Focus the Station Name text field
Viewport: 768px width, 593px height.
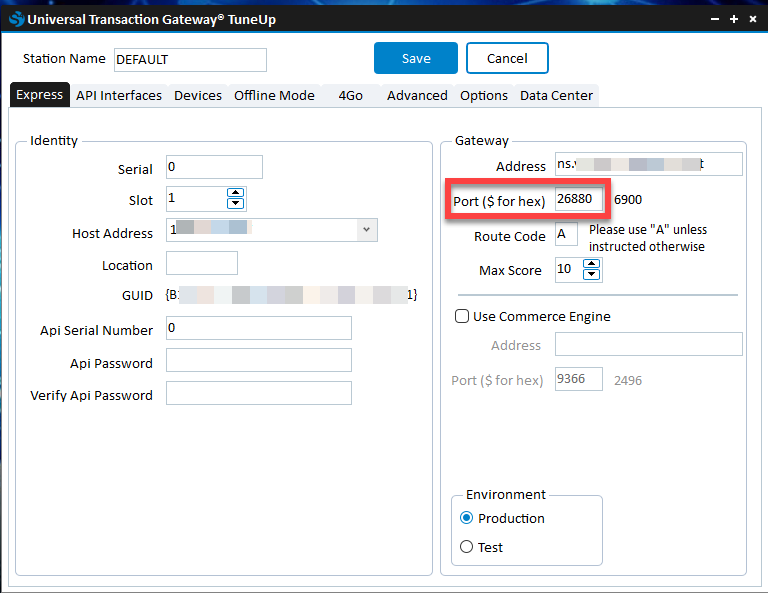pos(190,60)
